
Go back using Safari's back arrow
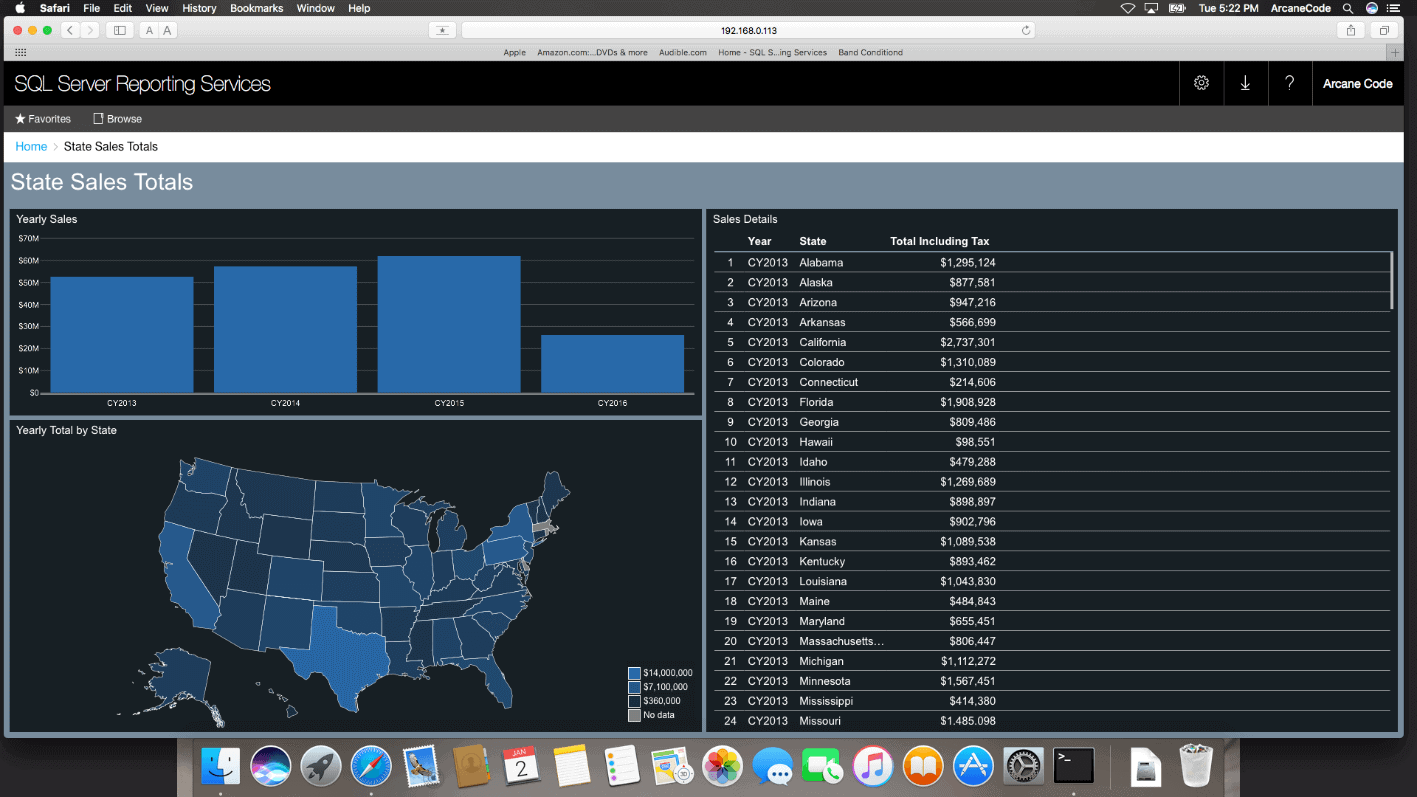[71, 30]
